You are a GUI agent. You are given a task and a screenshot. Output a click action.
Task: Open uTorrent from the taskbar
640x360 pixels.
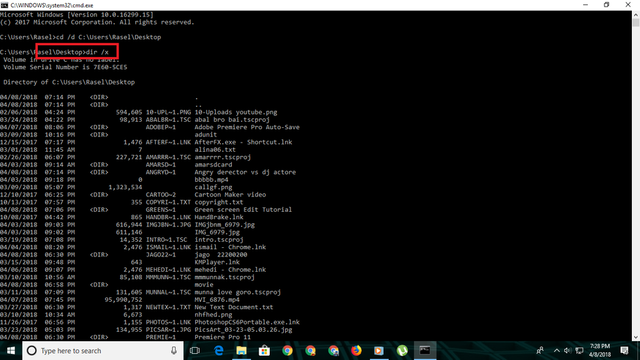click(x=402, y=351)
